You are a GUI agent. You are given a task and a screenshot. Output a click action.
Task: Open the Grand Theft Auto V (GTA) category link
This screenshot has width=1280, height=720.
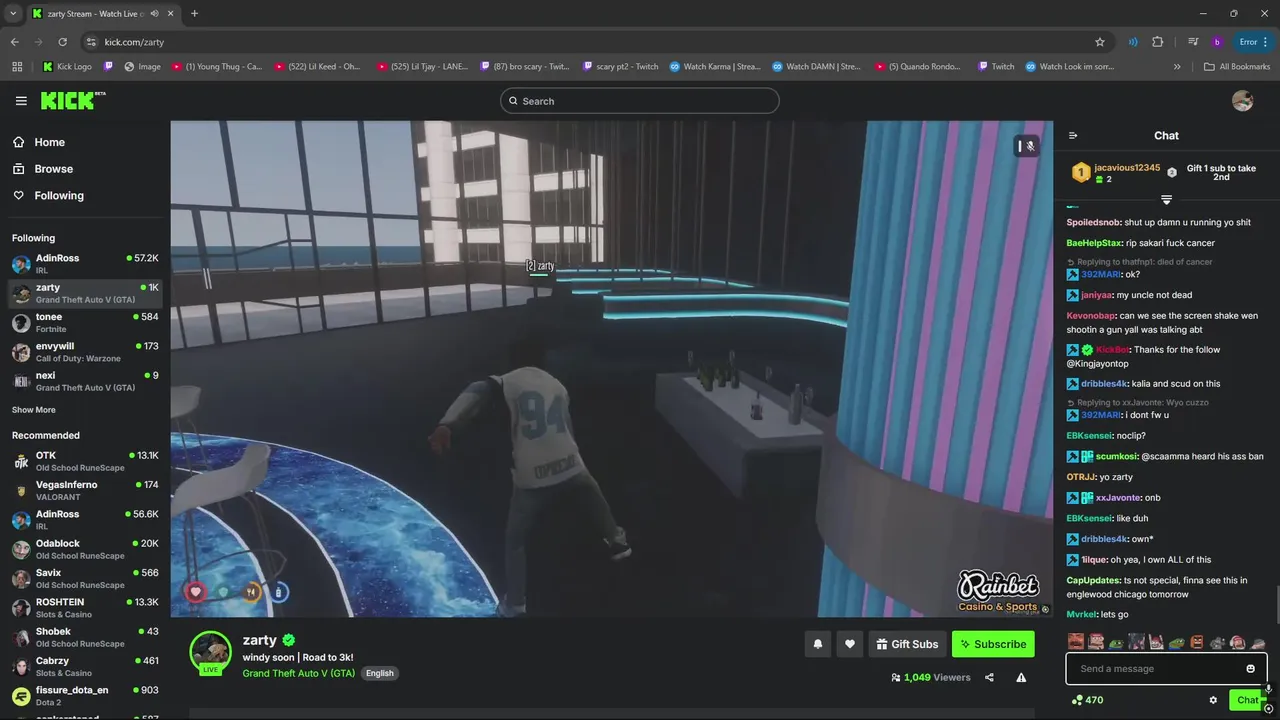(298, 673)
